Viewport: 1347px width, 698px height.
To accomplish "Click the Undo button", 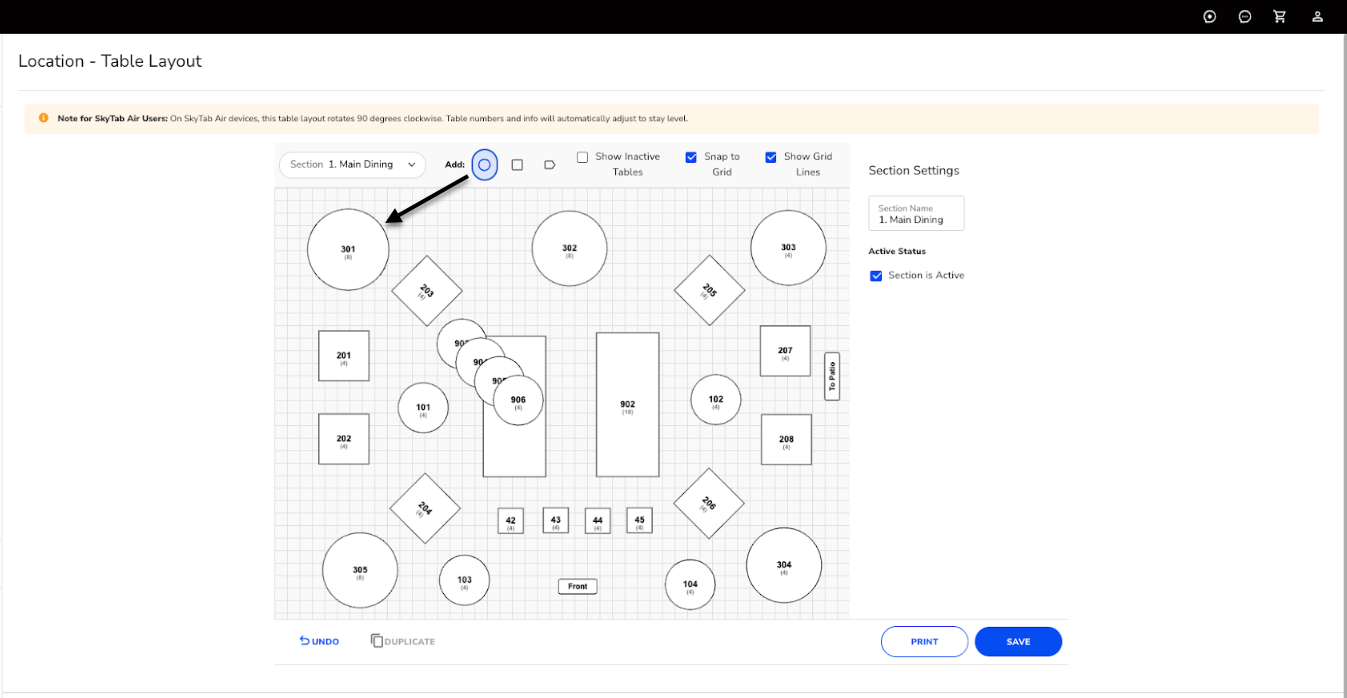I will coord(319,641).
